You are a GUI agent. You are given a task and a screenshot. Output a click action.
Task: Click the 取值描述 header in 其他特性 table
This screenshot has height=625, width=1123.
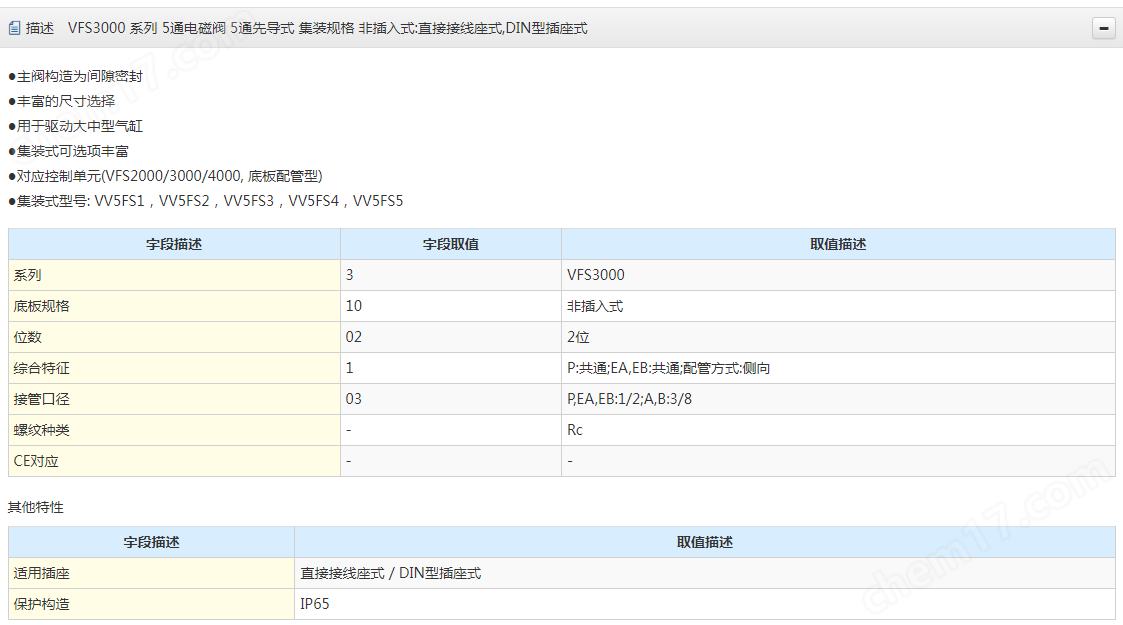click(x=705, y=542)
